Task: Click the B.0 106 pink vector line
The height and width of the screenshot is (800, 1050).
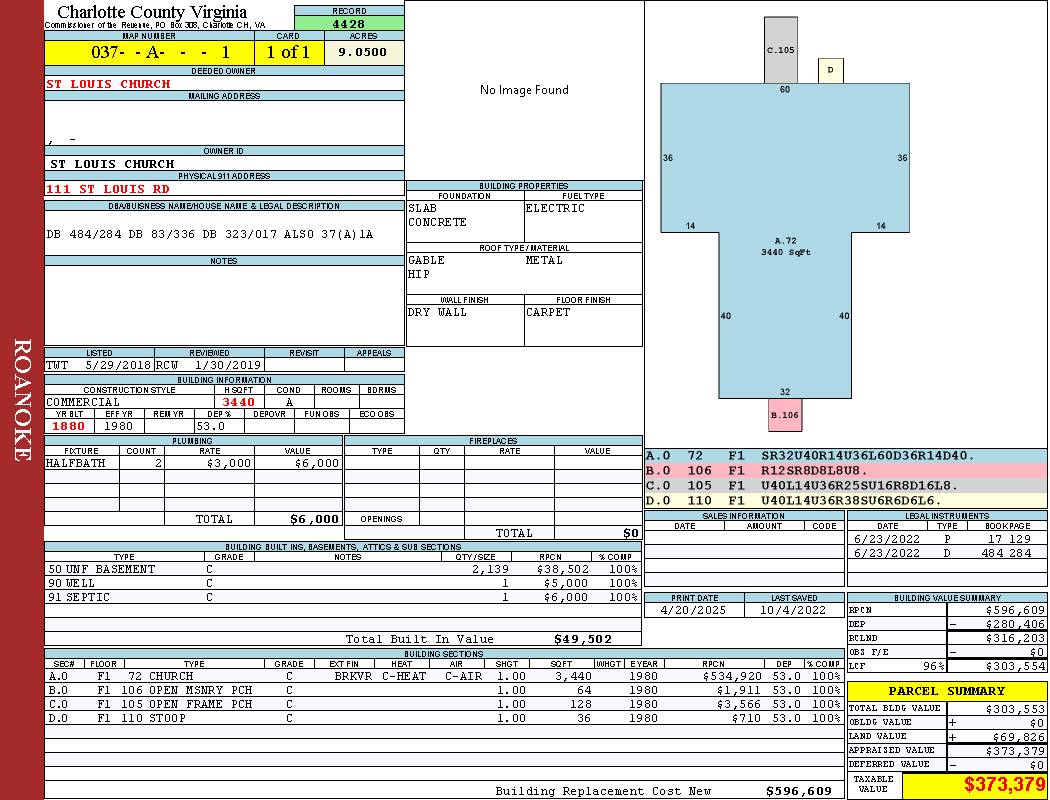Action: tap(846, 471)
